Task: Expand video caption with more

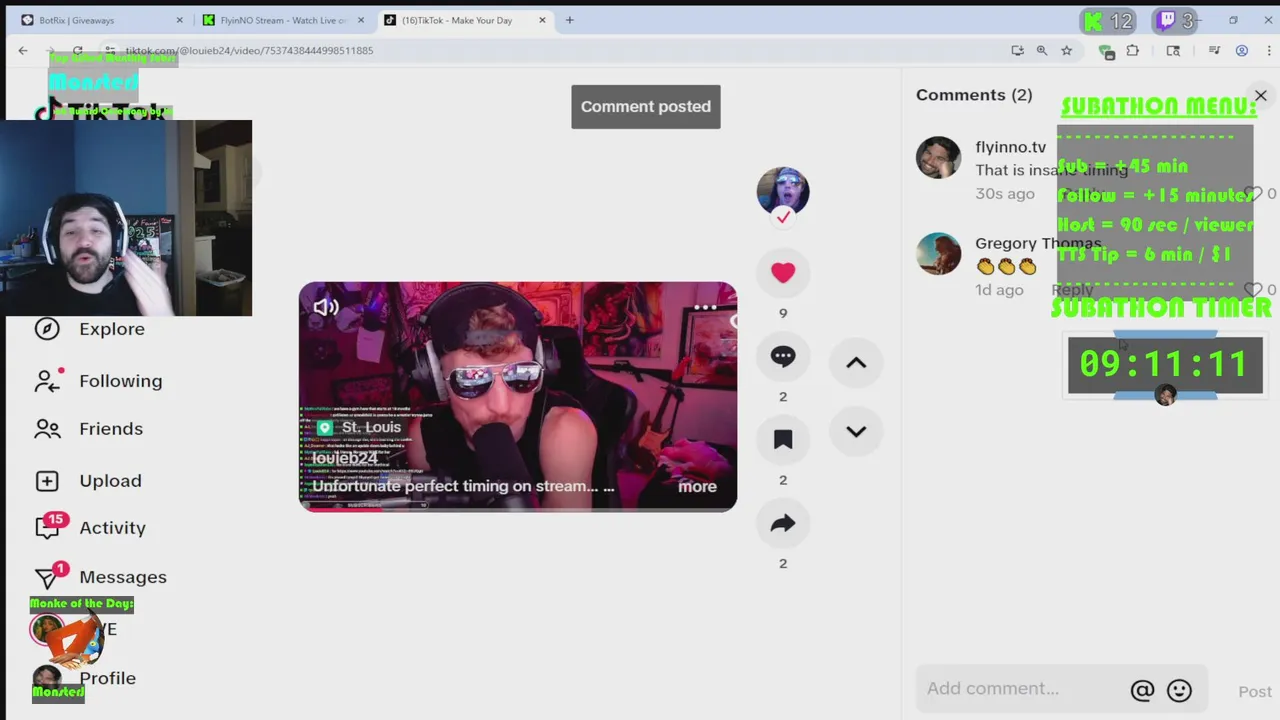Action: tap(697, 487)
